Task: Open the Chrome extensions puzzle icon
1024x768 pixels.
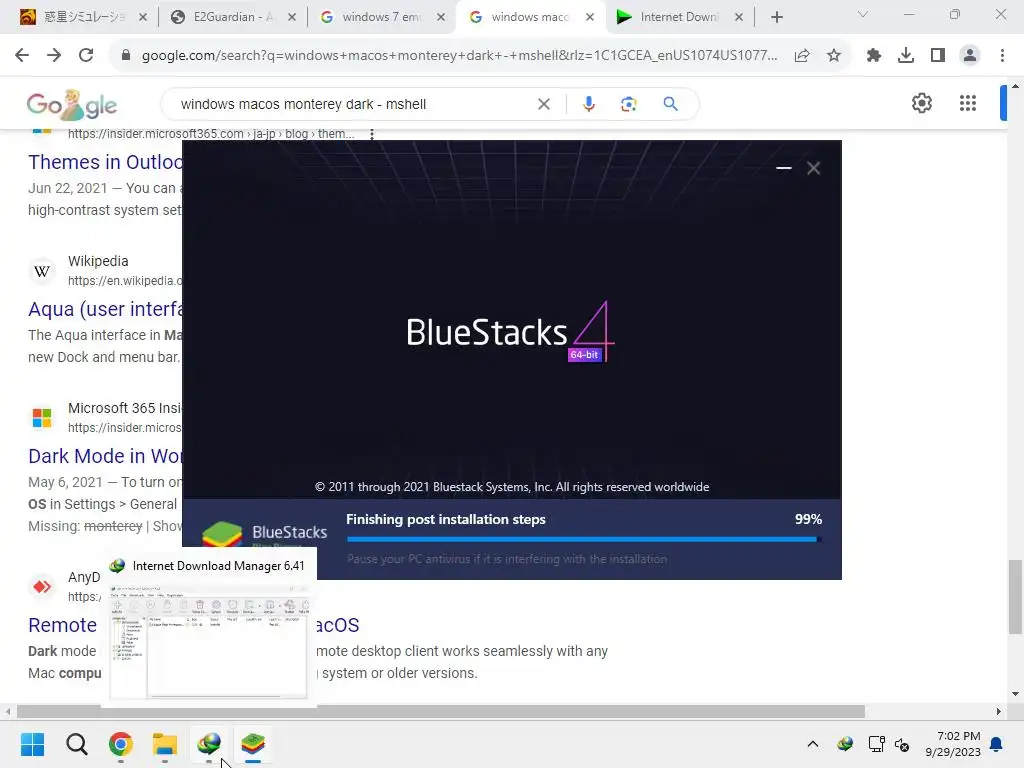Action: click(874, 56)
